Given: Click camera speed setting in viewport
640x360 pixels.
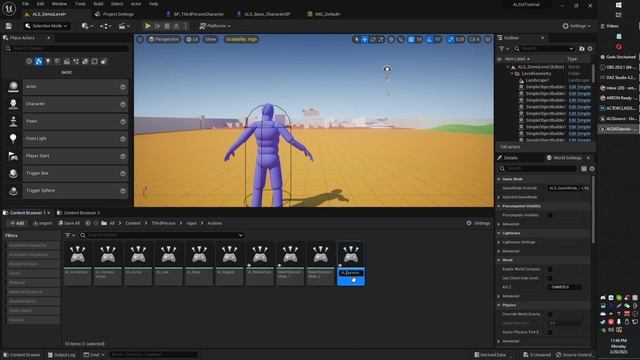Looking at the screenshot, I should pos(474,40).
